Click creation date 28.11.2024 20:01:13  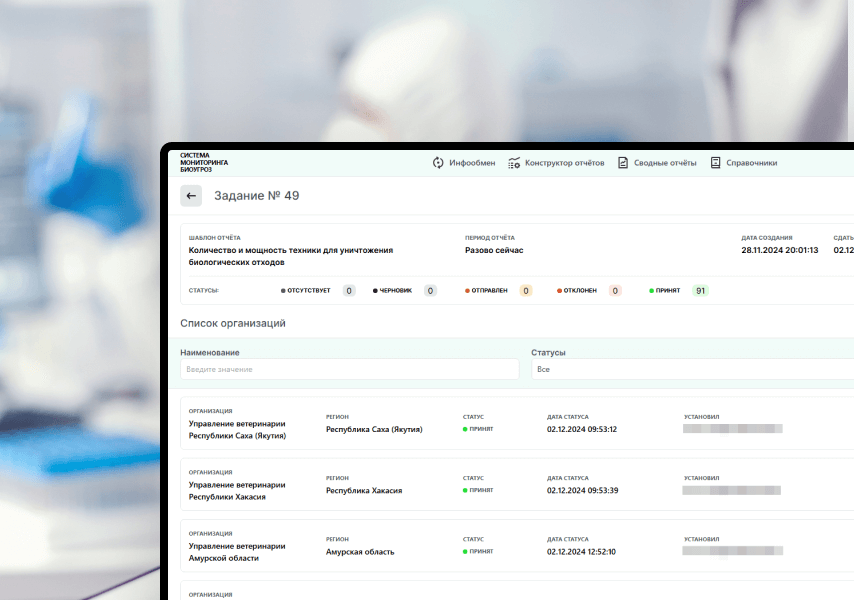tap(779, 250)
